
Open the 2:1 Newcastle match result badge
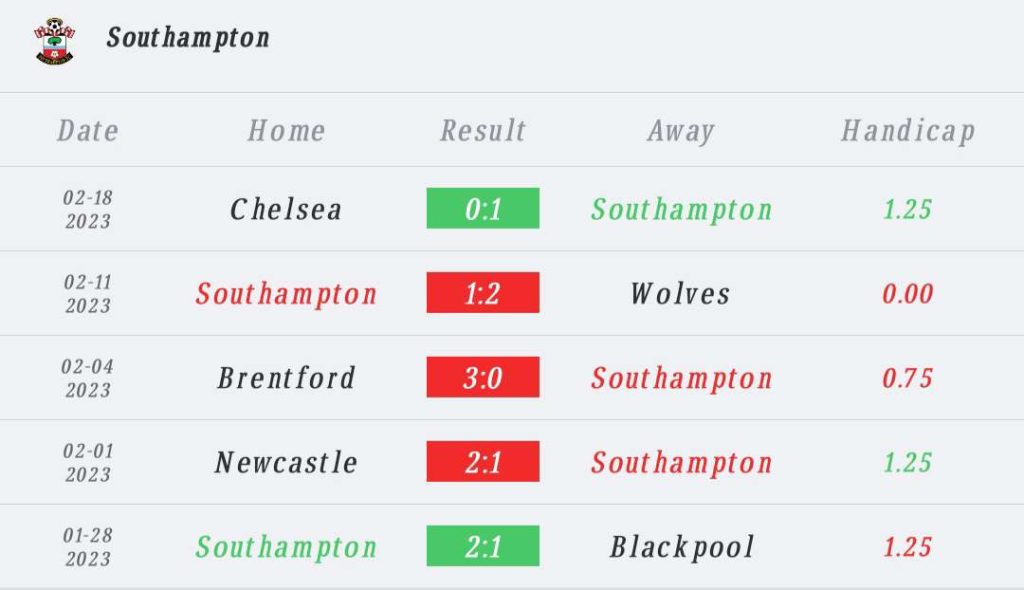click(x=483, y=461)
